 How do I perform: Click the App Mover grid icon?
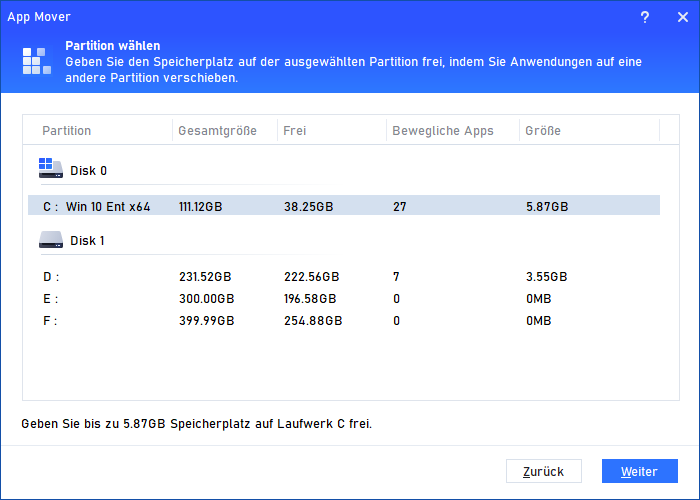click(36, 62)
